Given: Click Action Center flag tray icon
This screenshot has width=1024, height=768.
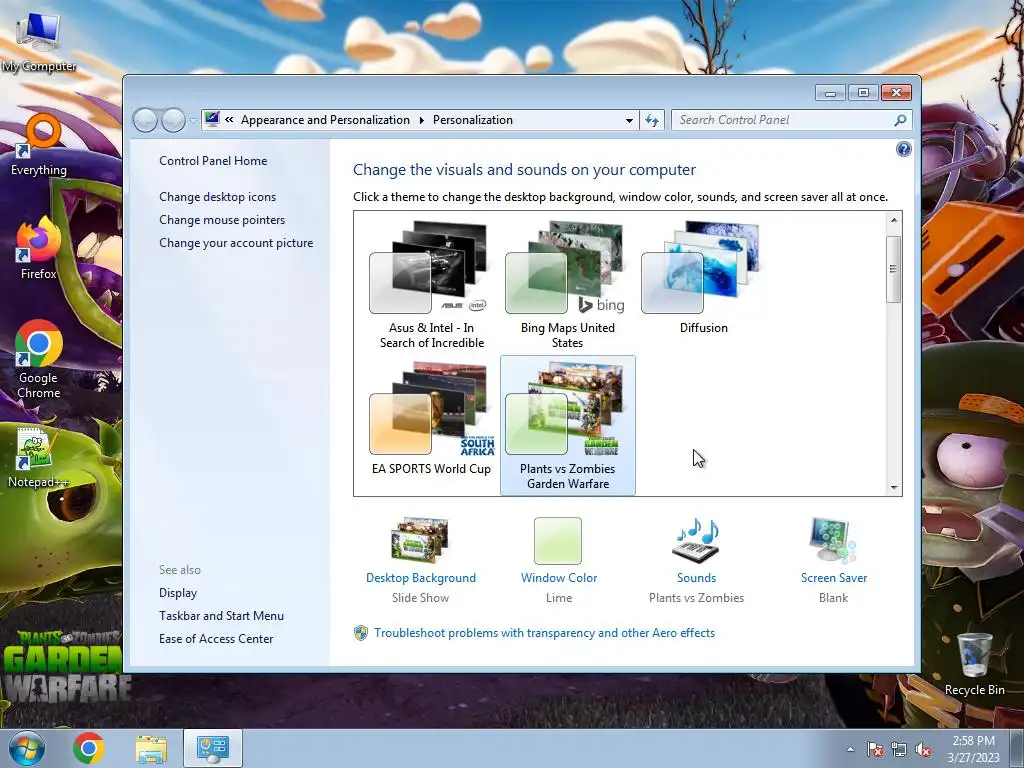Looking at the screenshot, I should [875, 750].
